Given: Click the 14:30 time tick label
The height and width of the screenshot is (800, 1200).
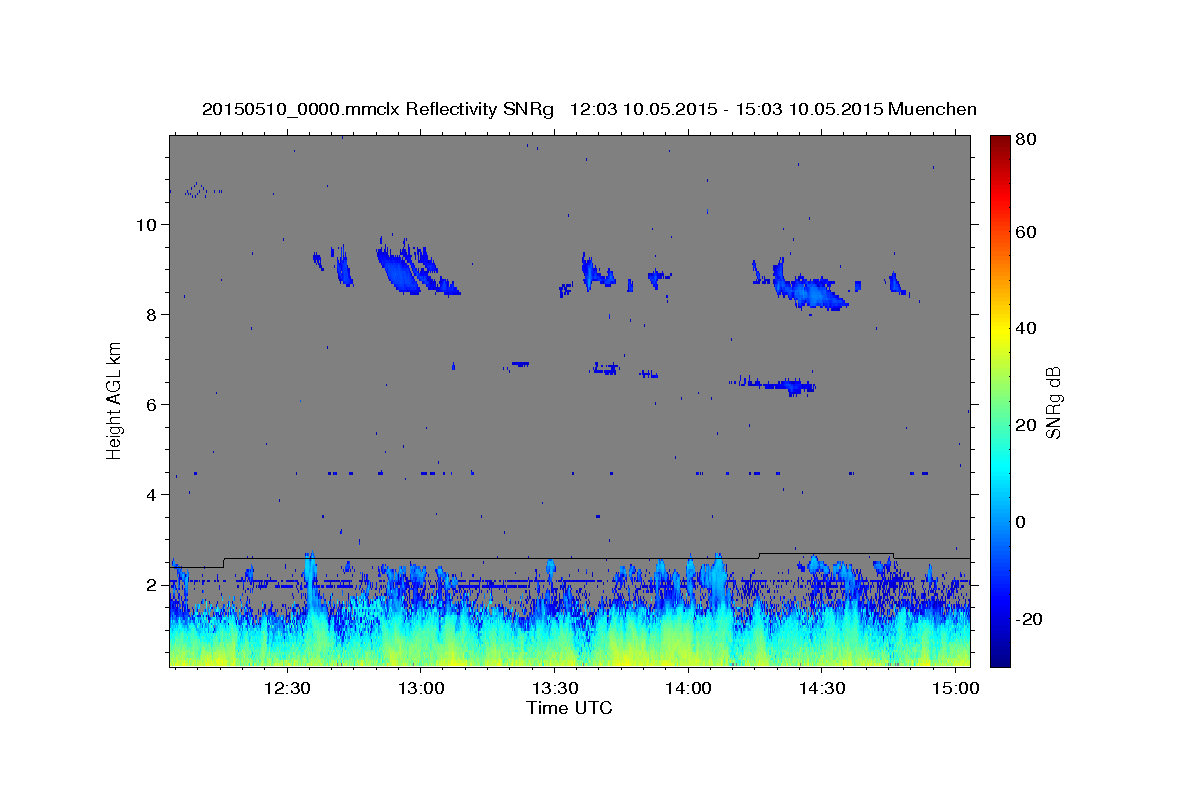Looking at the screenshot, I should click(x=822, y=688).
